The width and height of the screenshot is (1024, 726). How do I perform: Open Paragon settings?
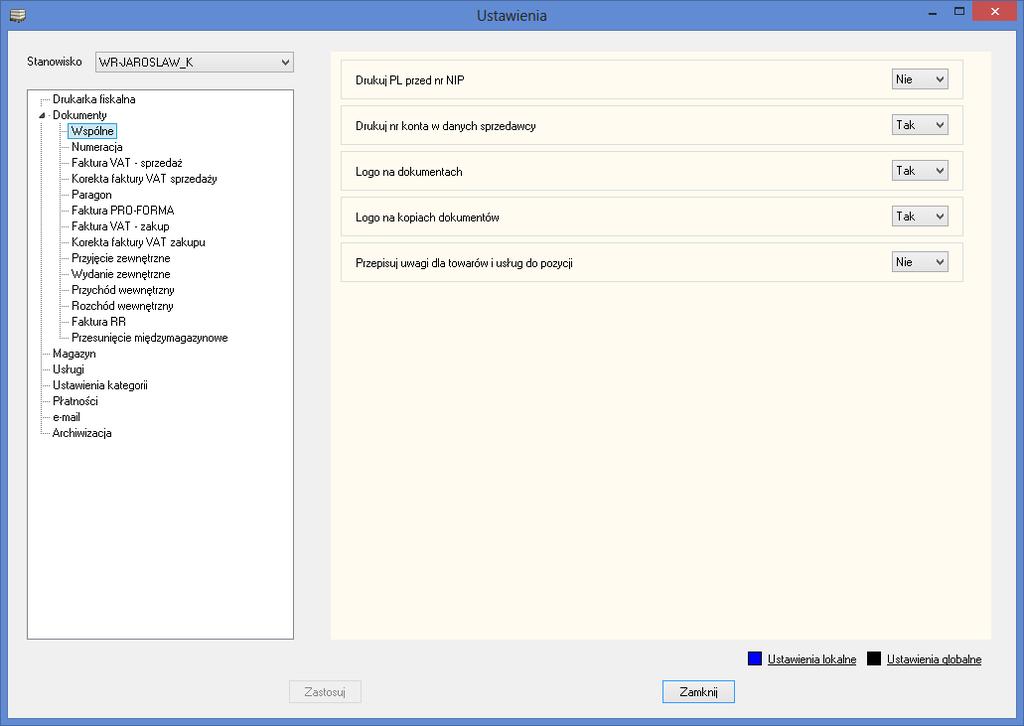click(91, 195)
